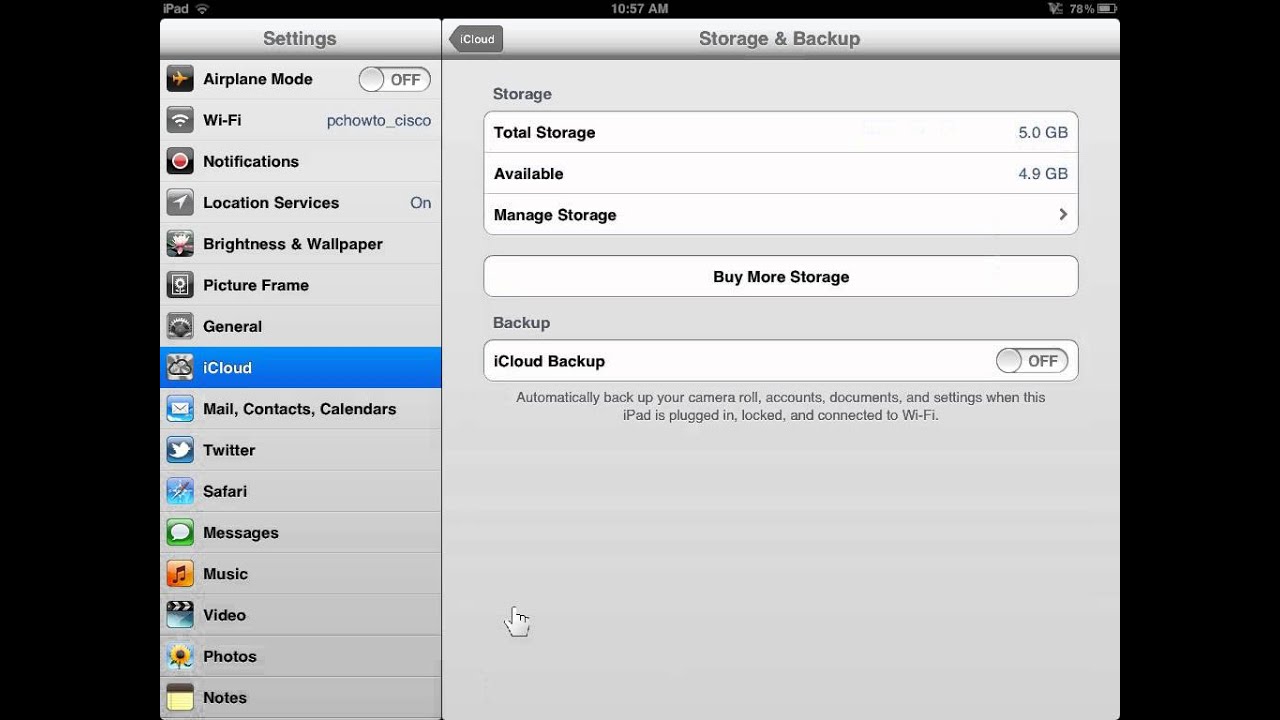Tap the Storage & Backup title
Viewport: 1280px width, 720px height.
779,39
